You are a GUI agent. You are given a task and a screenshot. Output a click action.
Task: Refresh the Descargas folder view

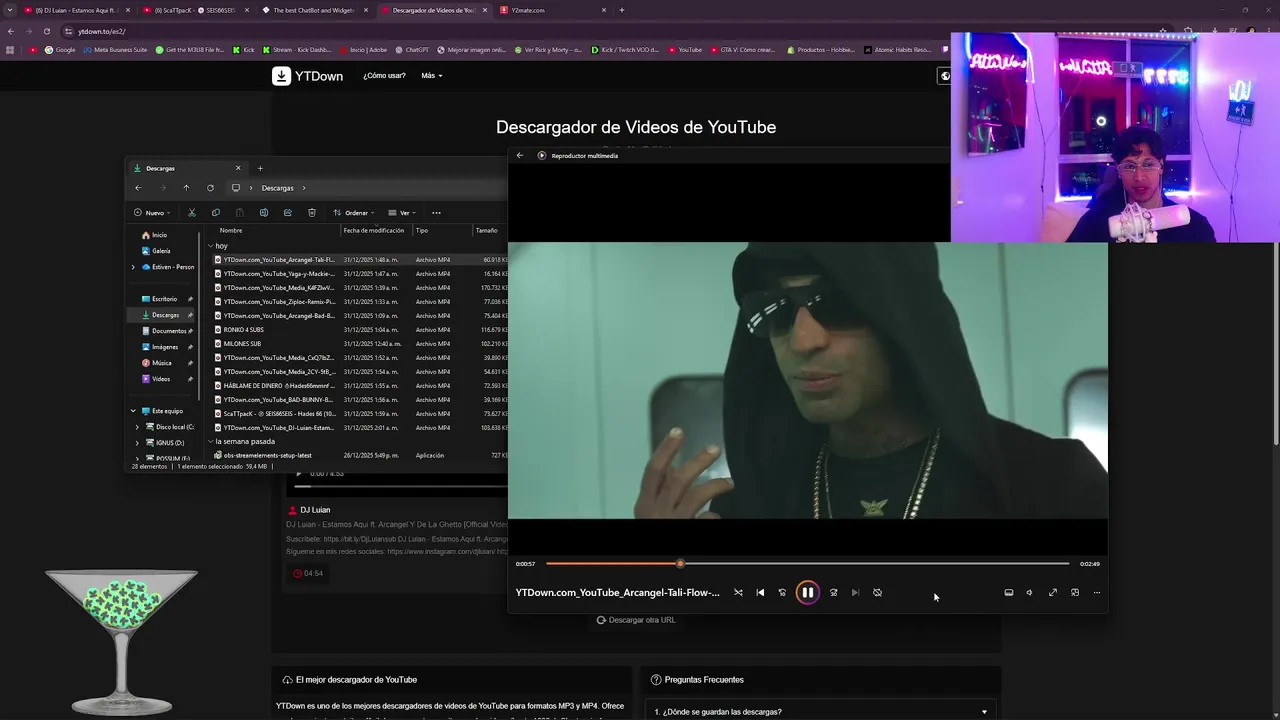pyautogui.click(x=210, y=187)
